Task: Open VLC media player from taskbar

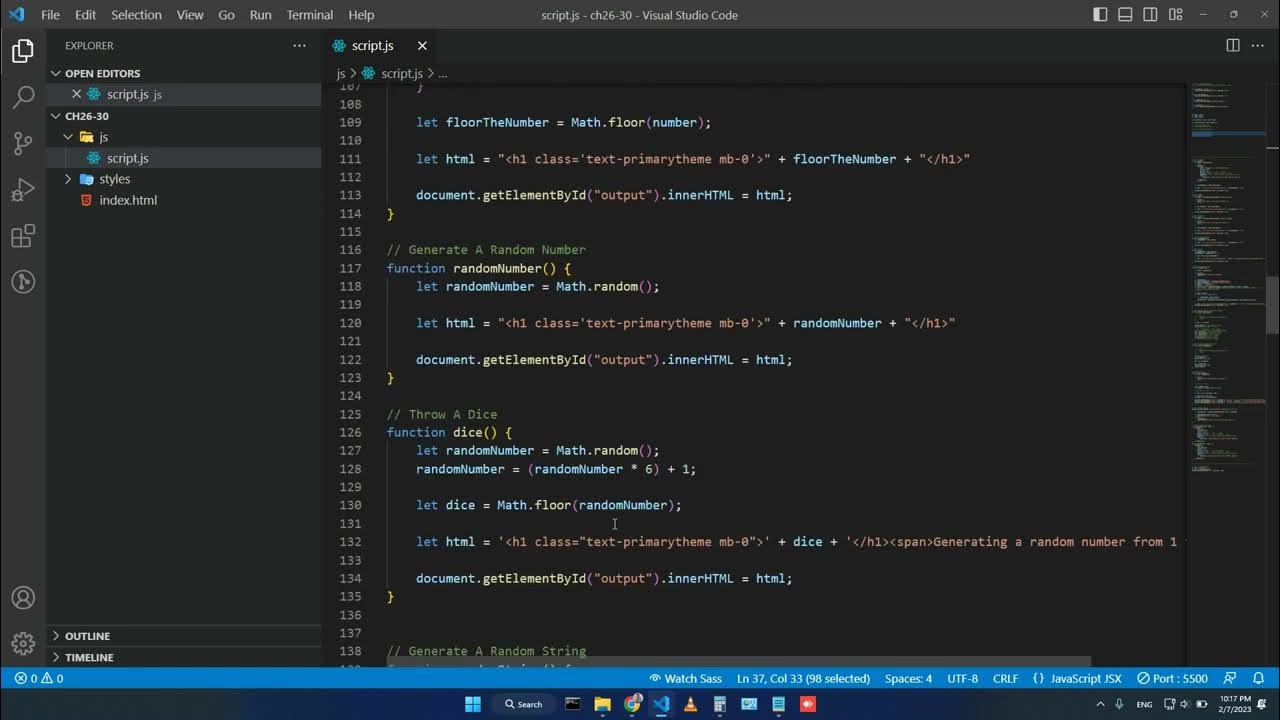Action: 690,704
